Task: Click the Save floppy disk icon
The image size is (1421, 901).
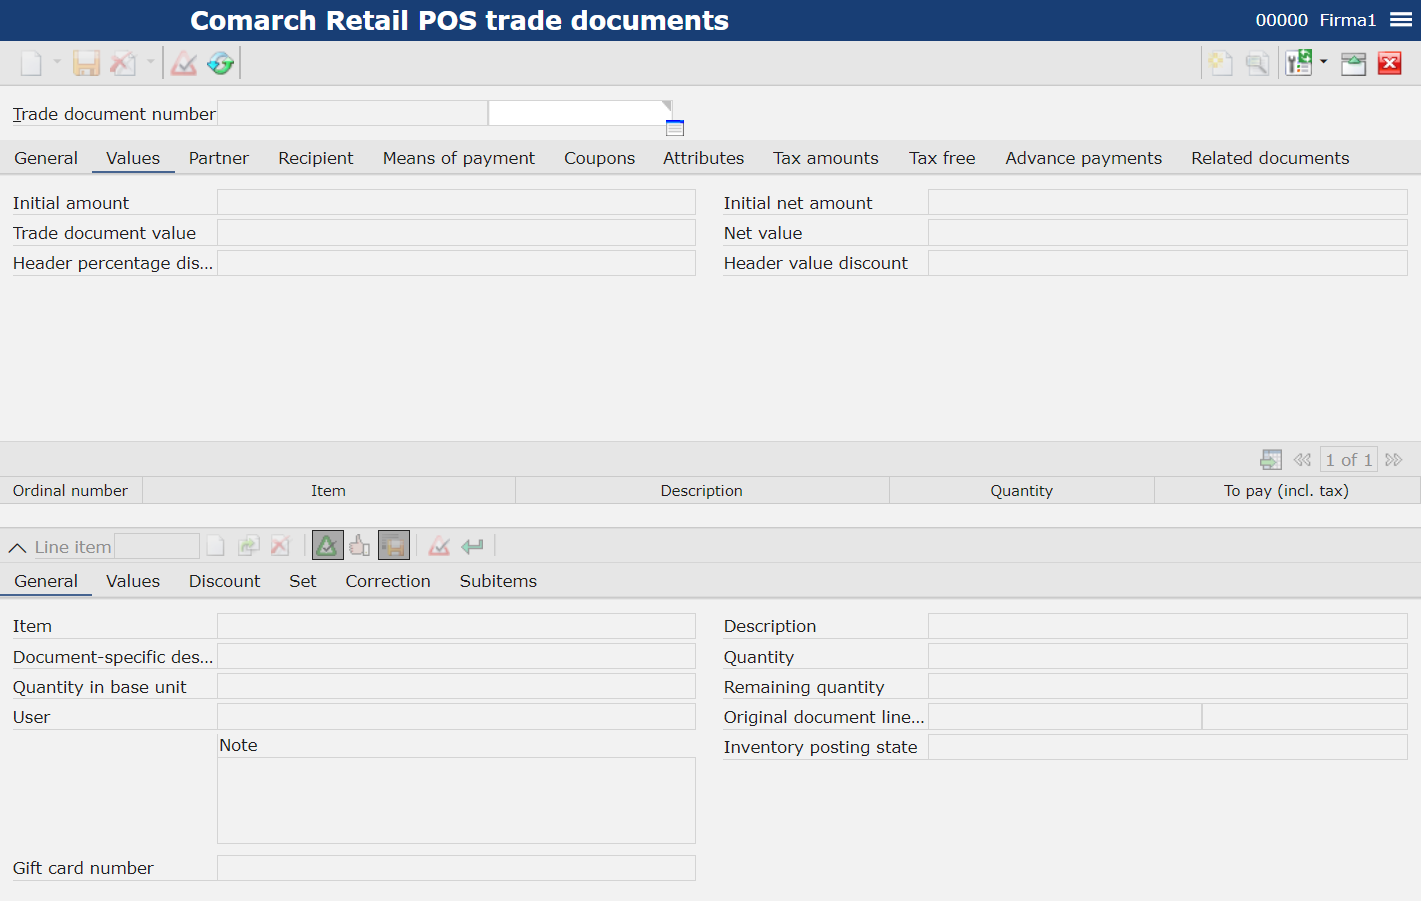Action: coord(86,64)
